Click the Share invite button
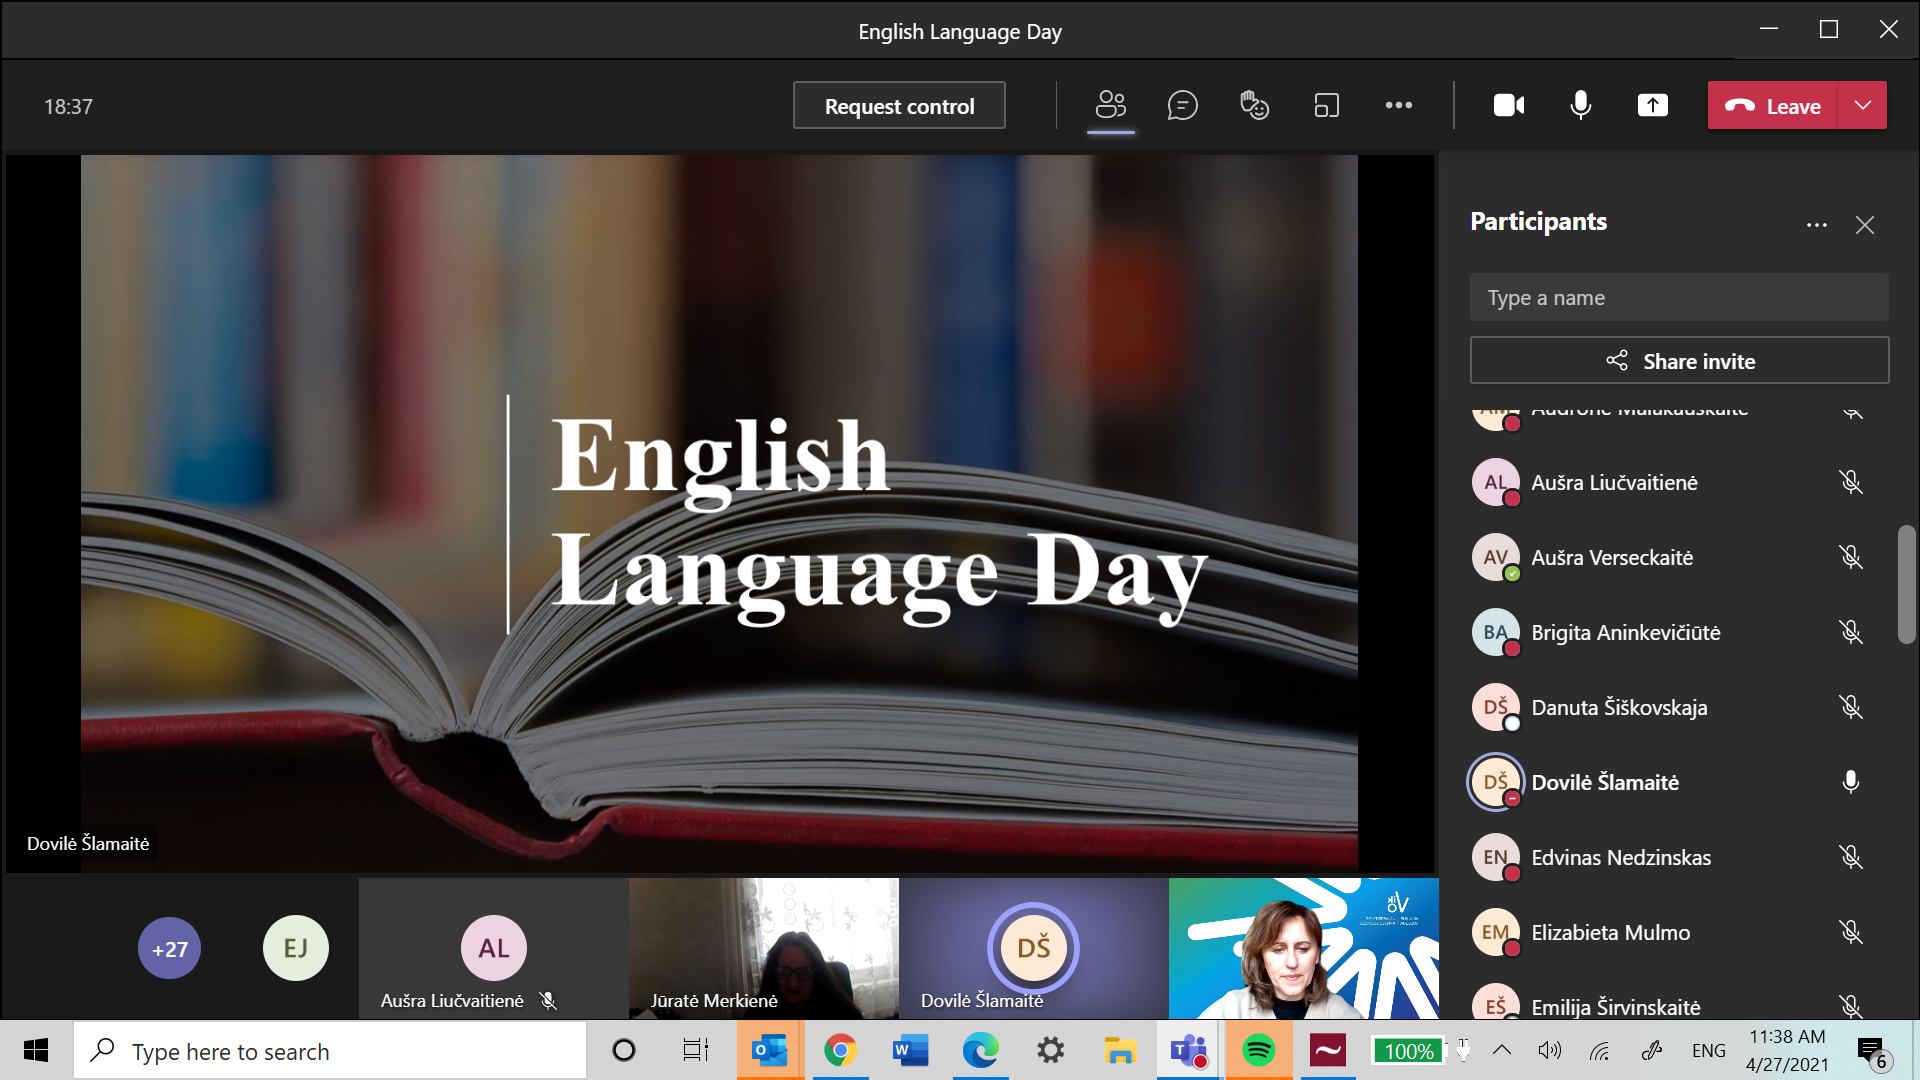This screenshot has height=1080, width=1920. (x=1679, y=361)
